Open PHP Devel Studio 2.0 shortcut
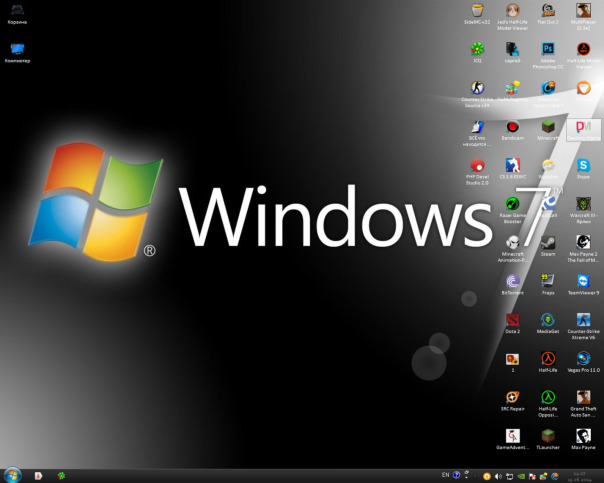The width and height of the screenshot is (604, 483). click(x=477, y=171)
